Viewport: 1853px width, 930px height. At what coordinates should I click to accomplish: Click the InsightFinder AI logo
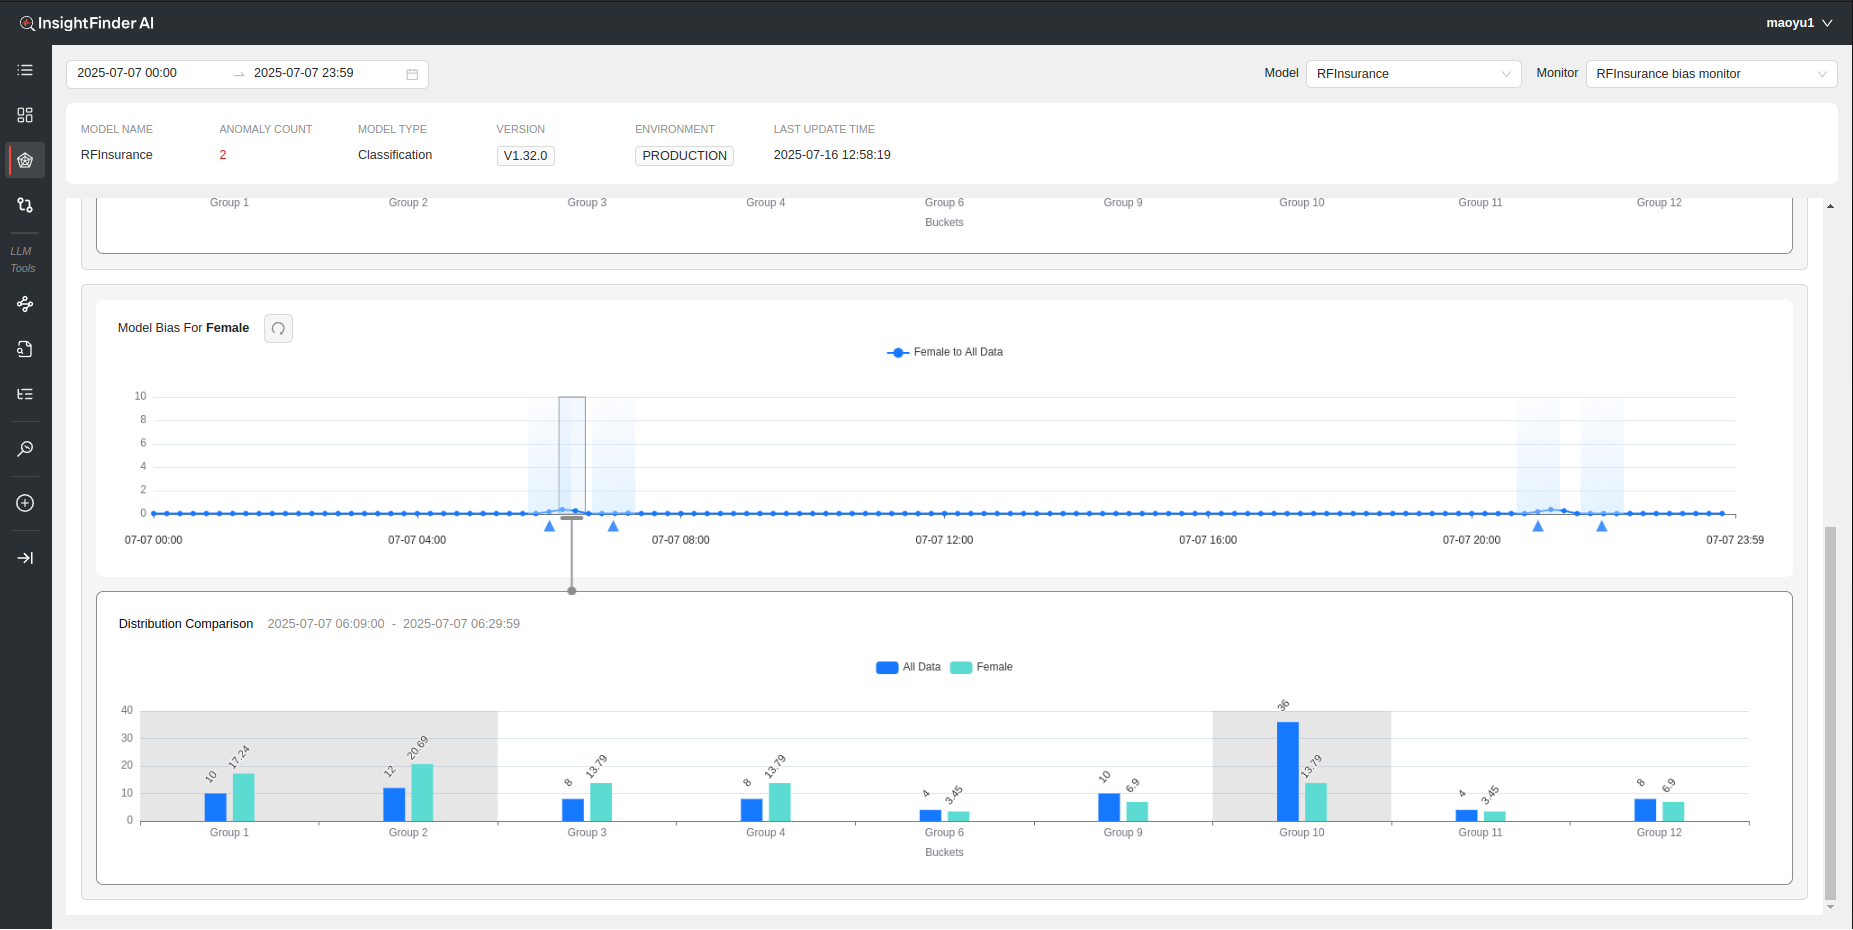(86, 23)
